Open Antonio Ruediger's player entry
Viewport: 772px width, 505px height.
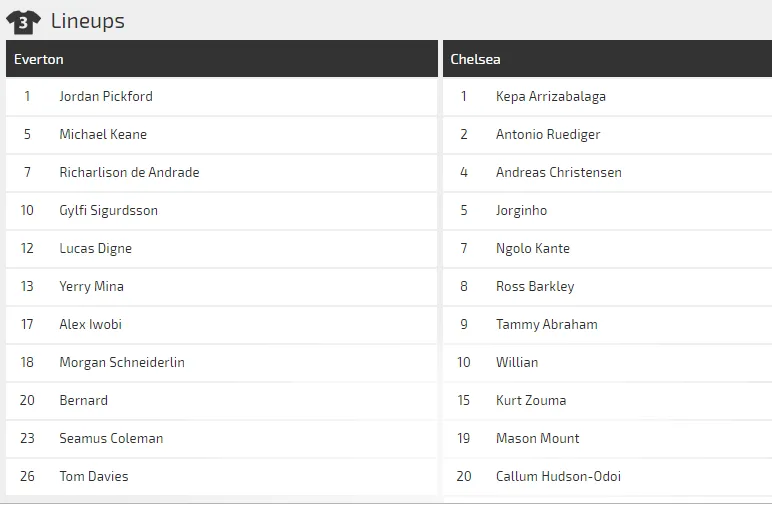[x=548, y=135]
